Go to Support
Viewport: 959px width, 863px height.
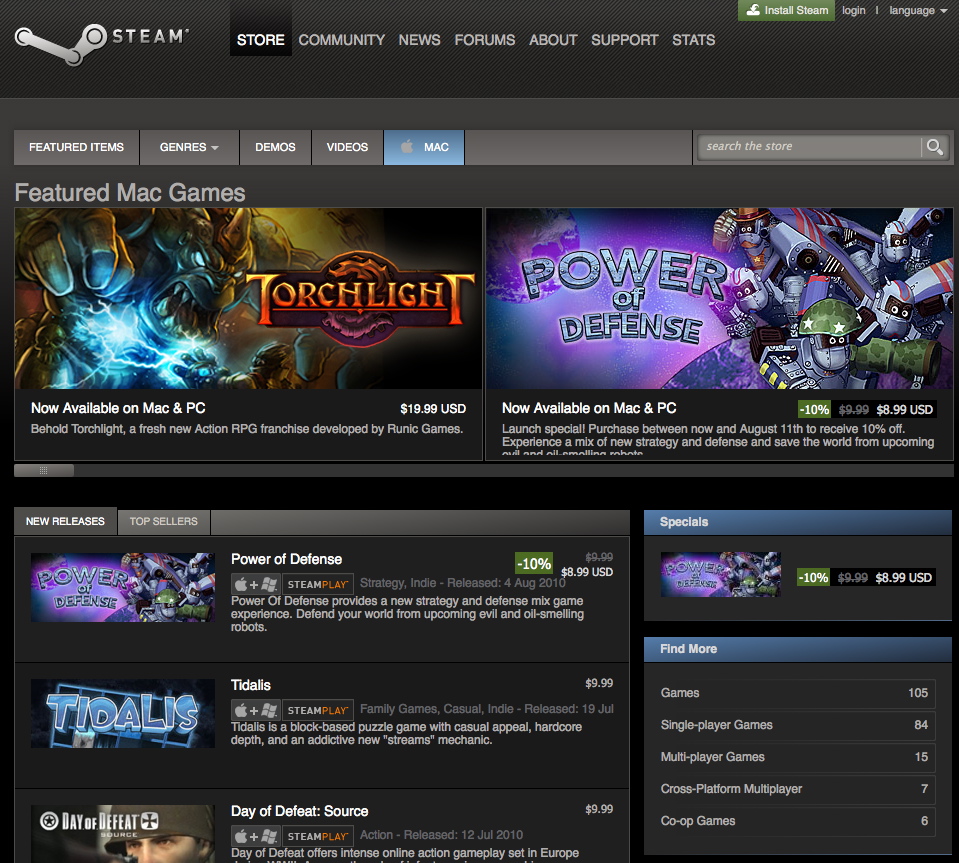coord(624,40)
